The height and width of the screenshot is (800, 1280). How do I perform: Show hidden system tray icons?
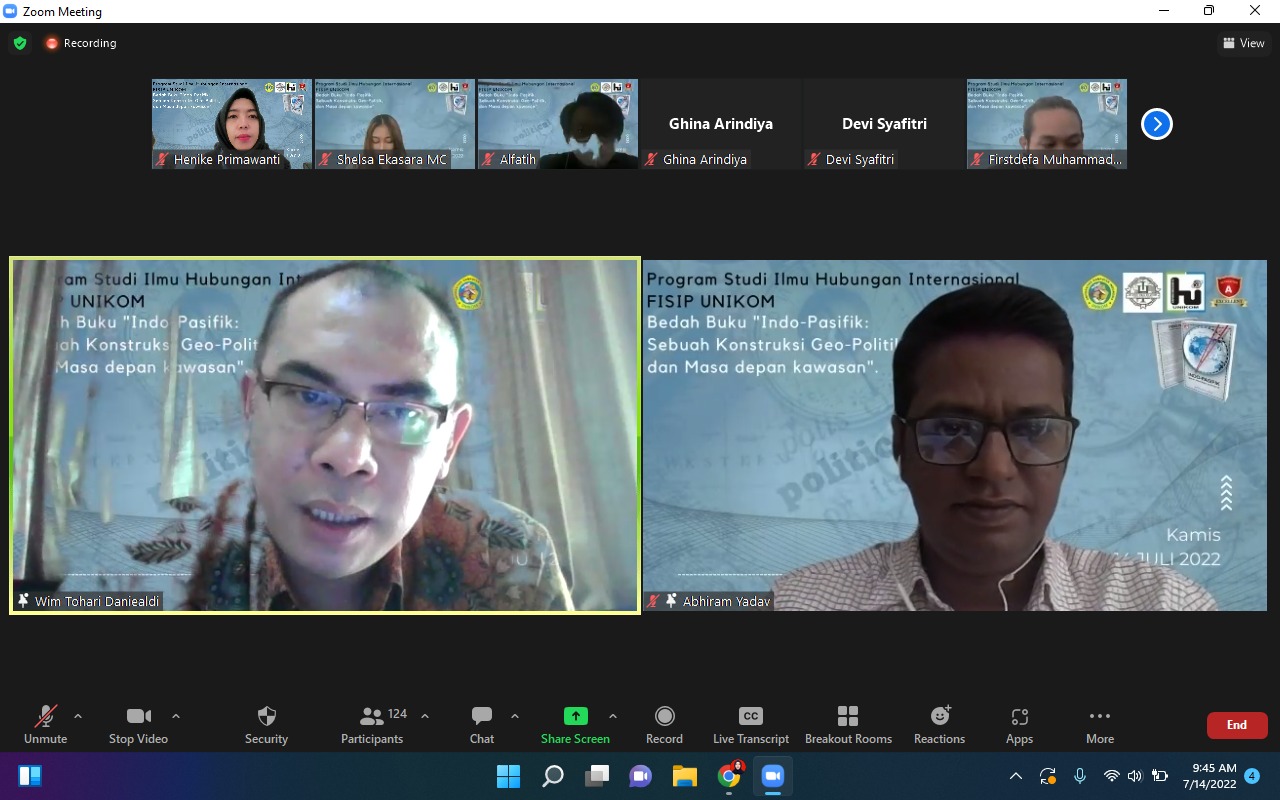coord(1016,776)
